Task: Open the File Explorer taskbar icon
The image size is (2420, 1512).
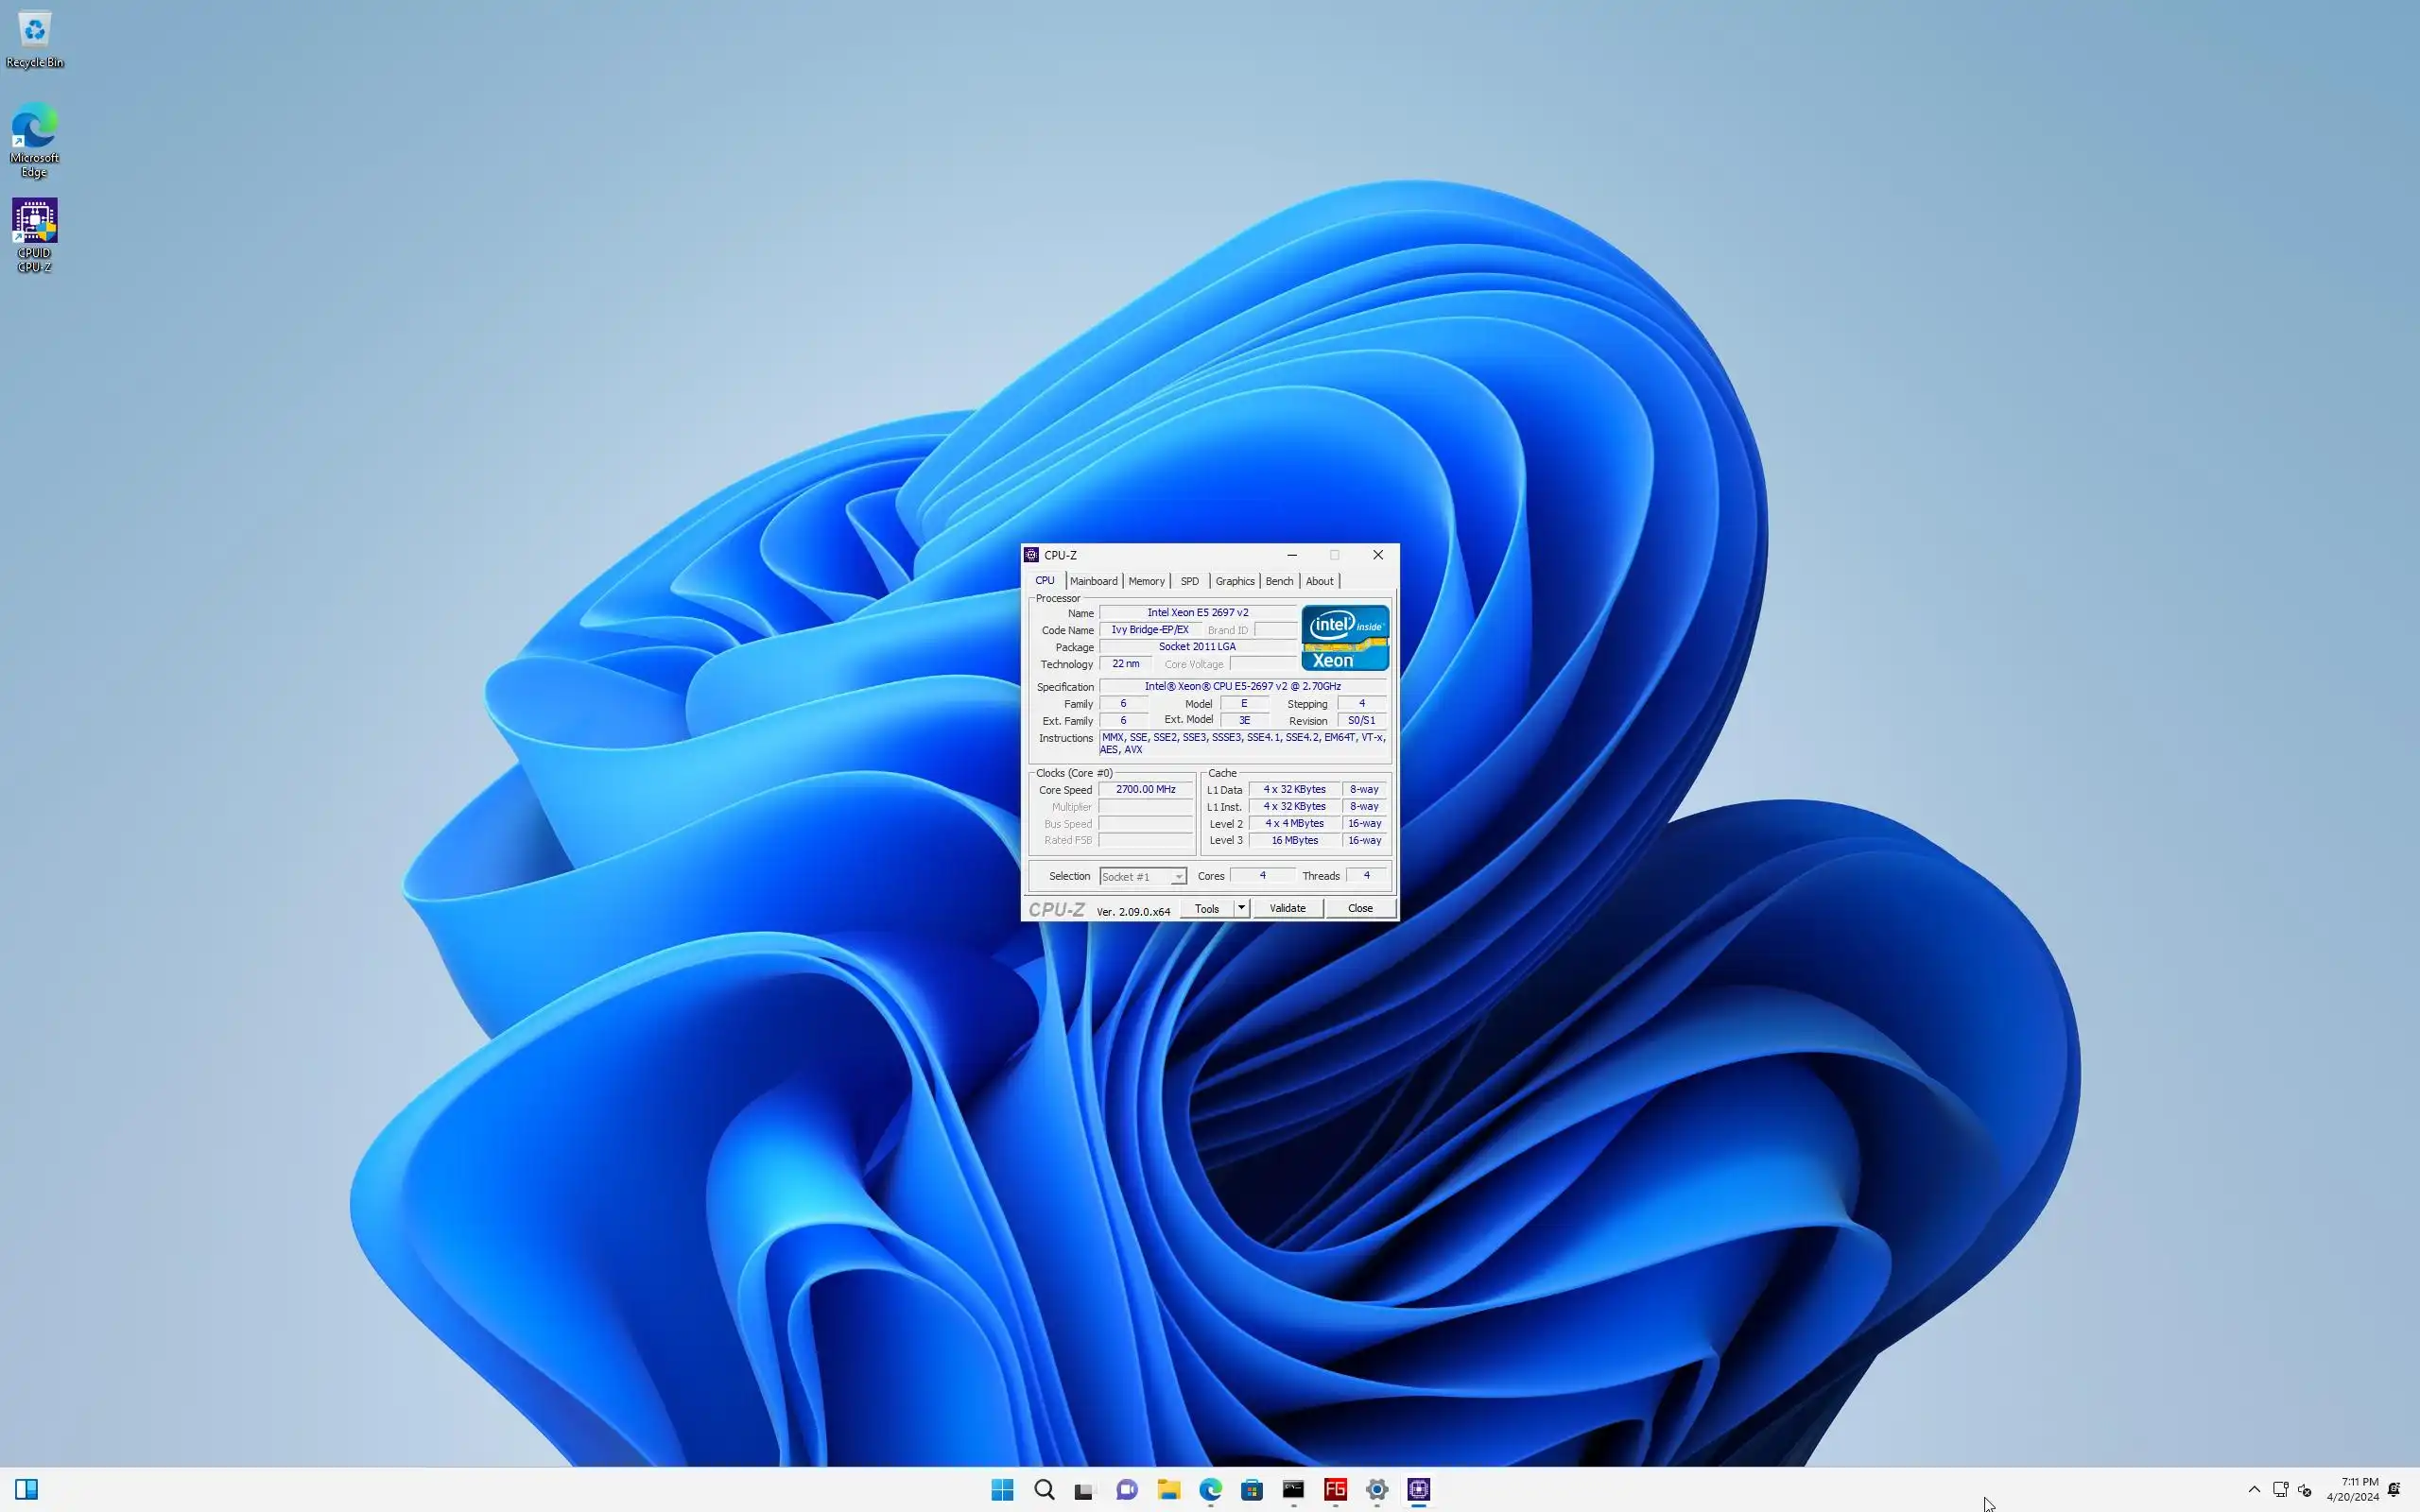Action: tap(1168, 1489)
